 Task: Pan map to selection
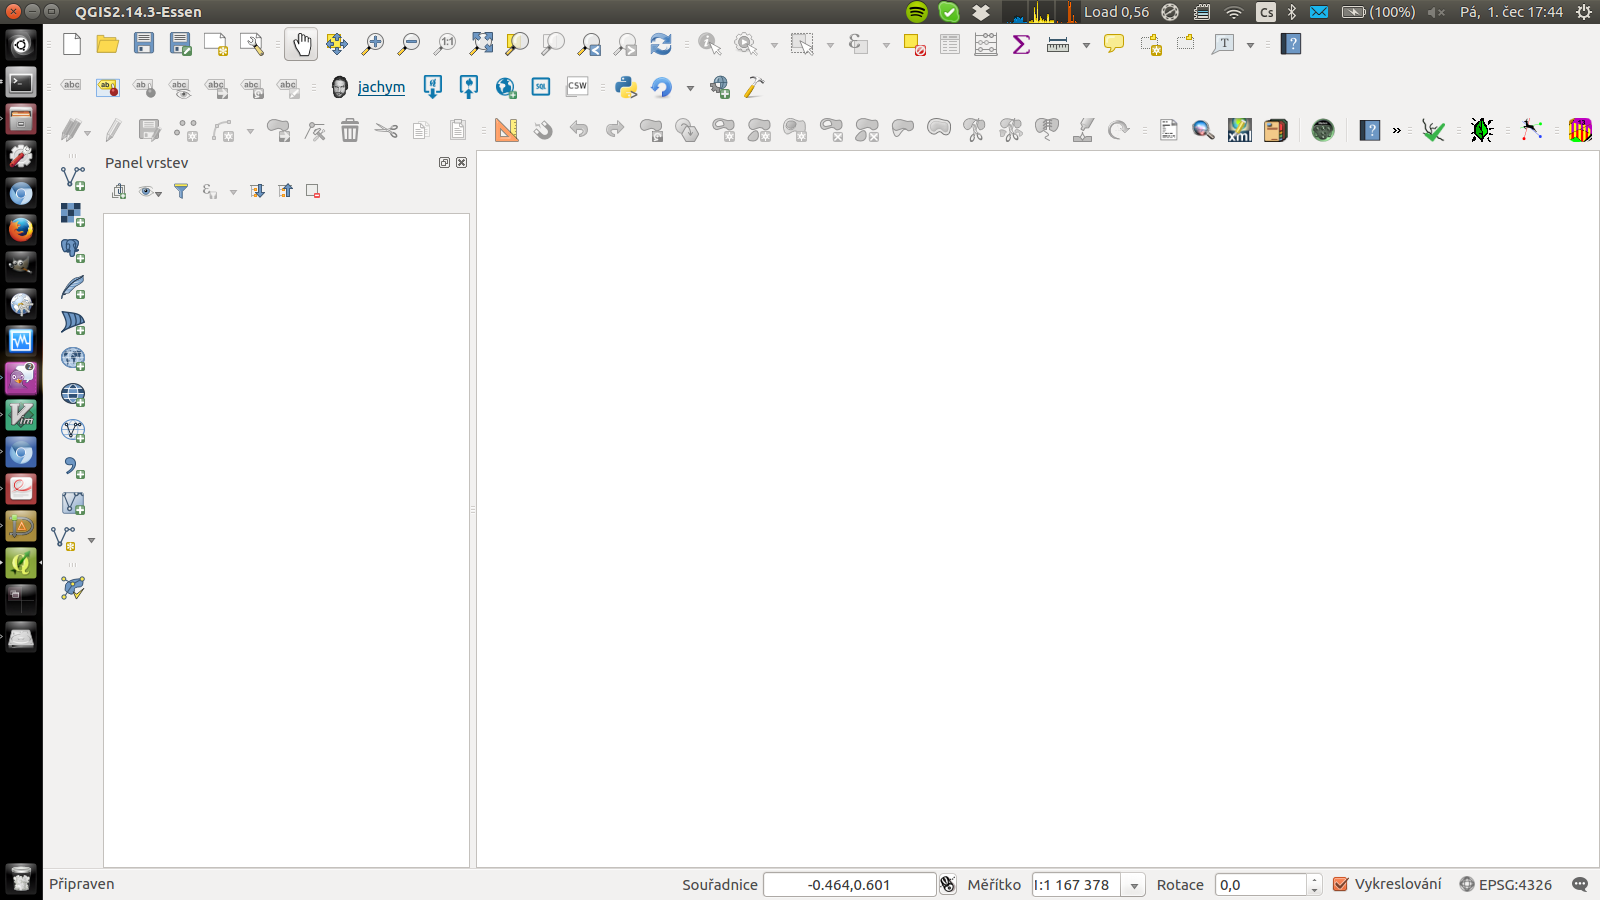(x=337, y=44)
